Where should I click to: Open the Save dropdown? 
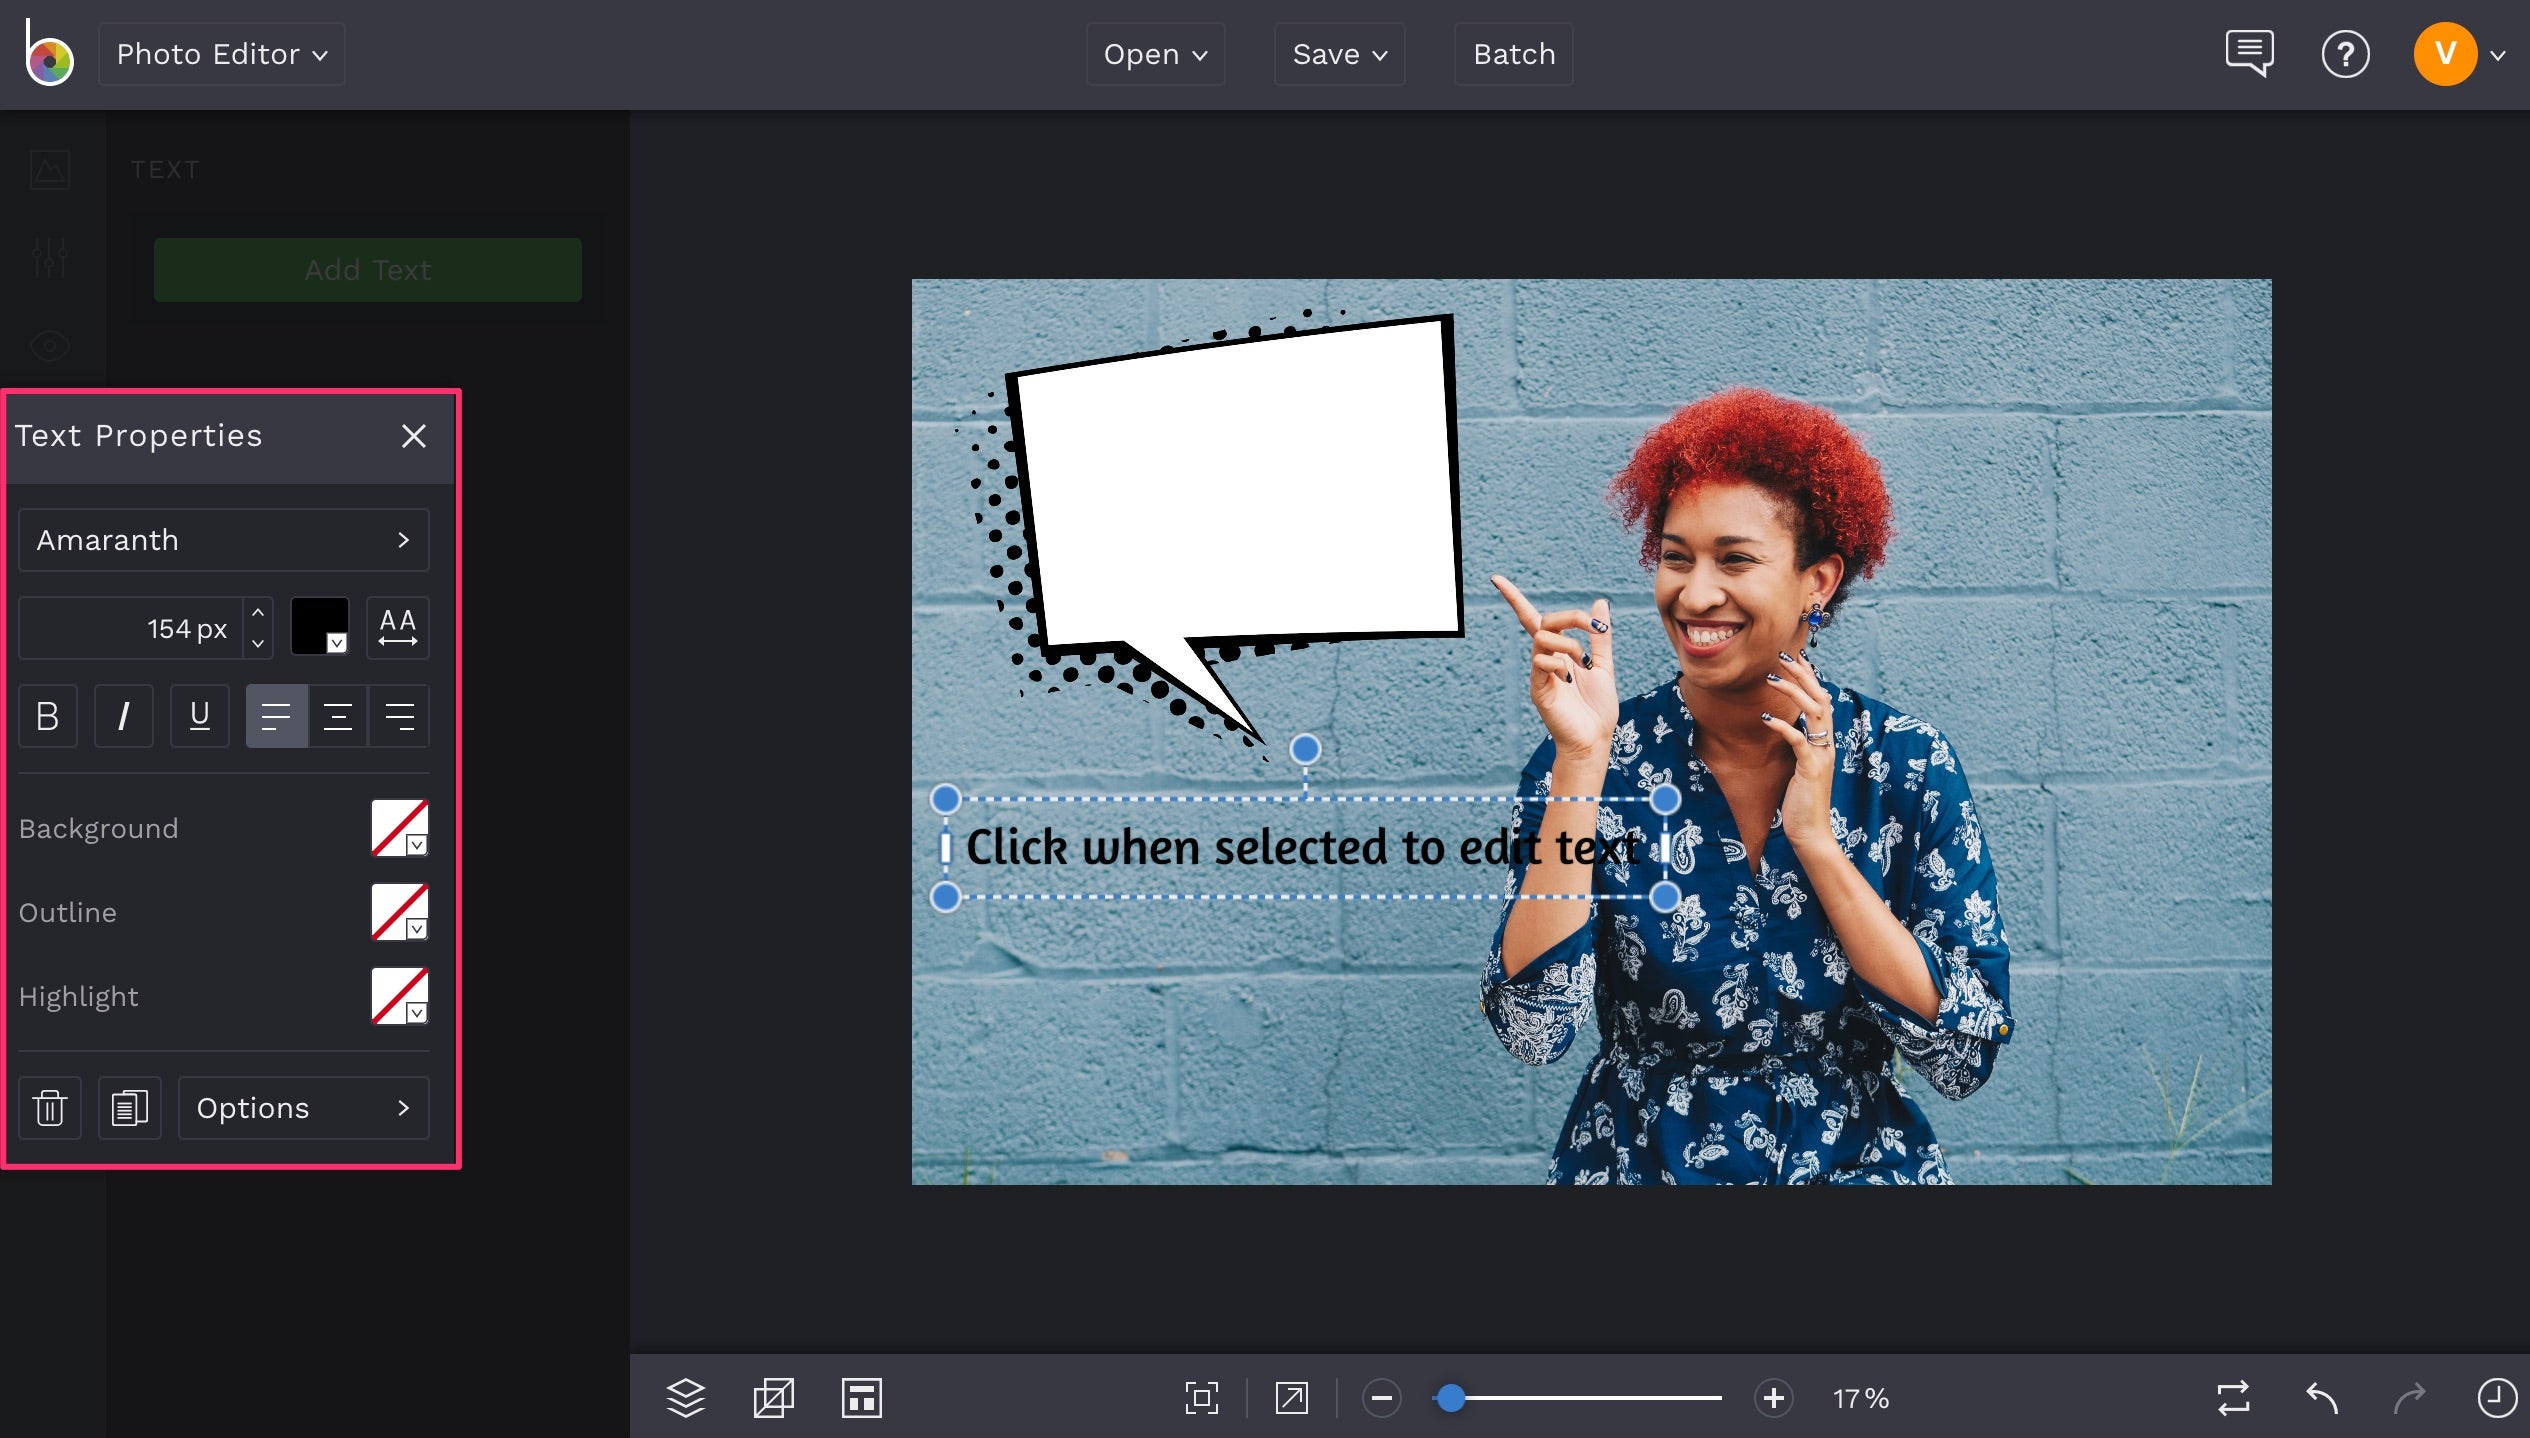pos(1339,54)
